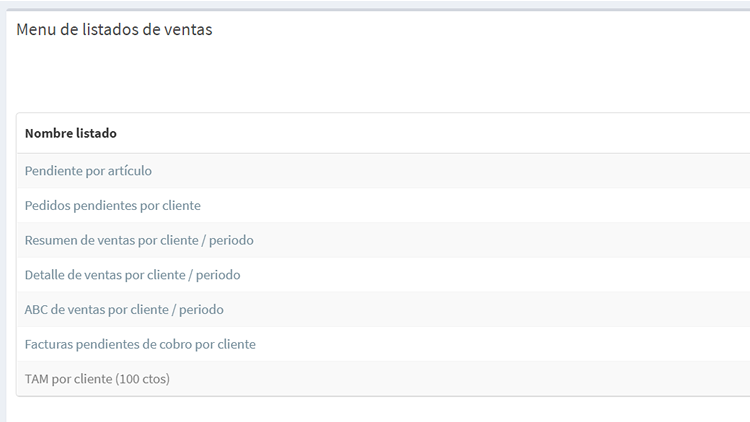
Task: View the sales detail by customer report
Action: [132, 275]
